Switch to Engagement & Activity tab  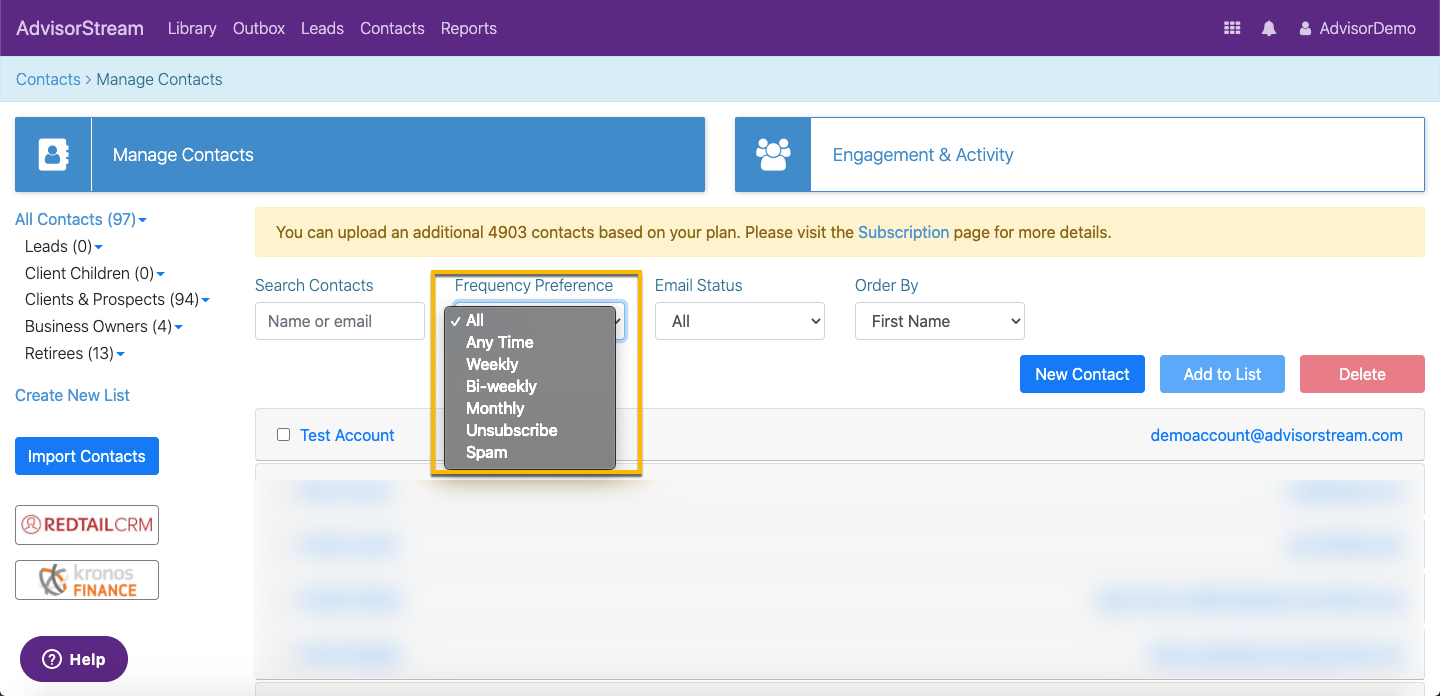[x=1080, y=154]
